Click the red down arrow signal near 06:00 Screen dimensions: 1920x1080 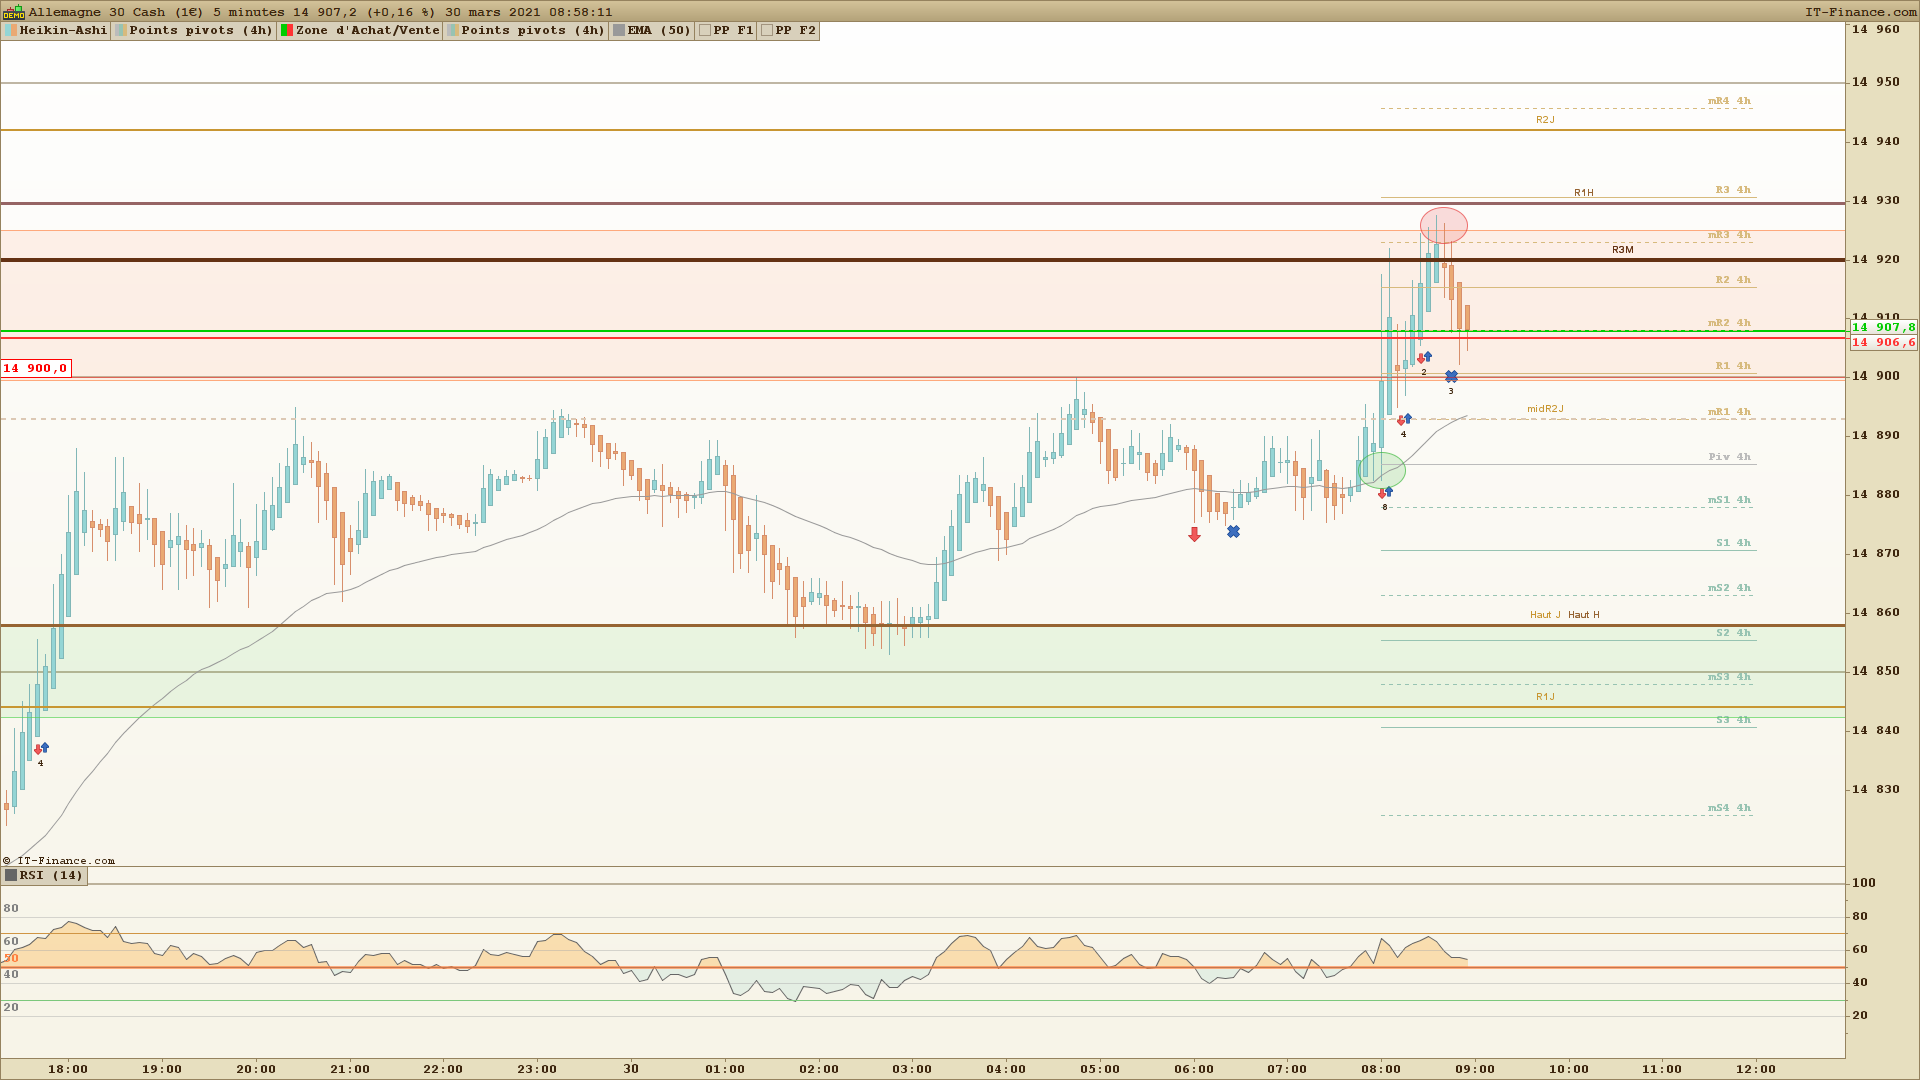coord(1194,535)
